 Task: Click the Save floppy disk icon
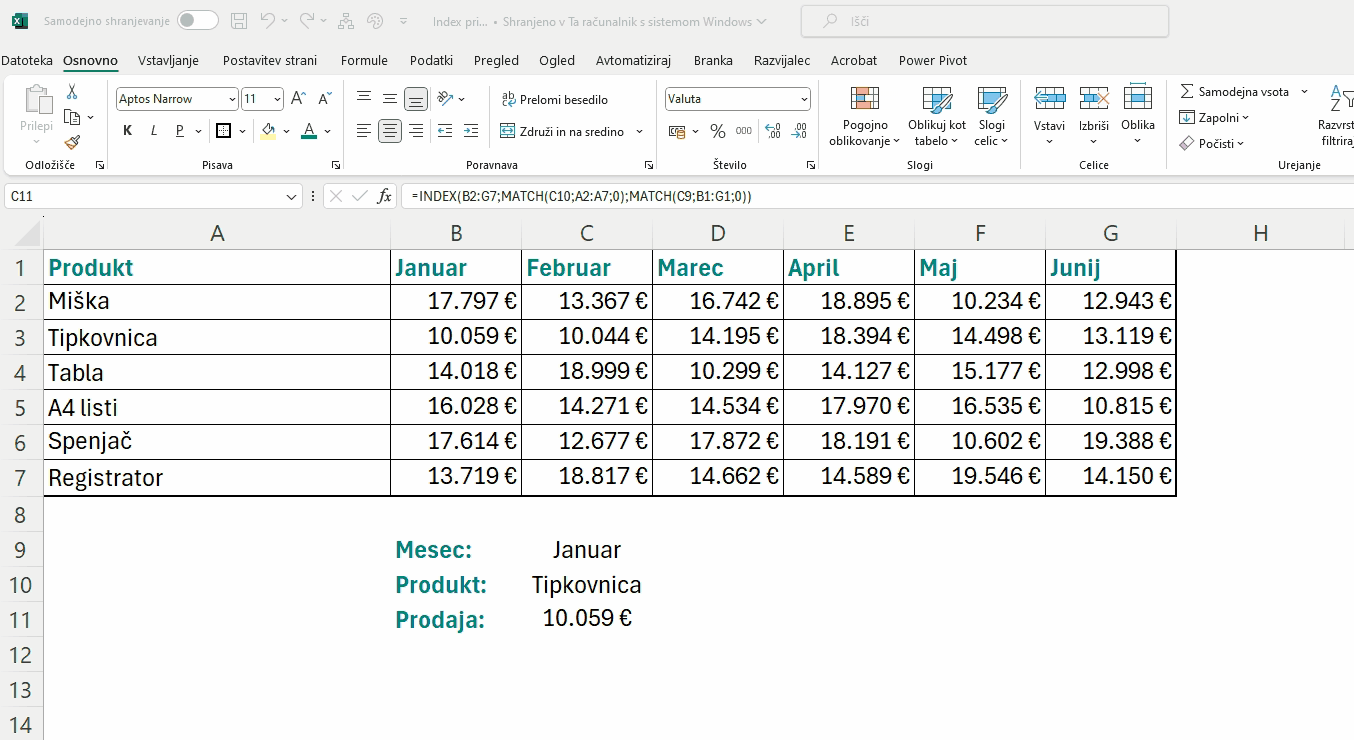(238, 21)
